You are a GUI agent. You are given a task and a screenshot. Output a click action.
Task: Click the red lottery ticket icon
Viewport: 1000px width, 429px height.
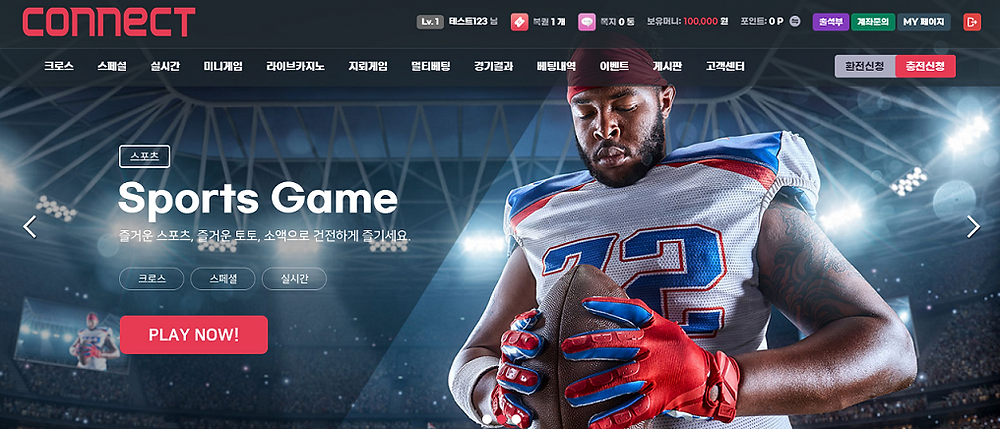tap(519, 22)
